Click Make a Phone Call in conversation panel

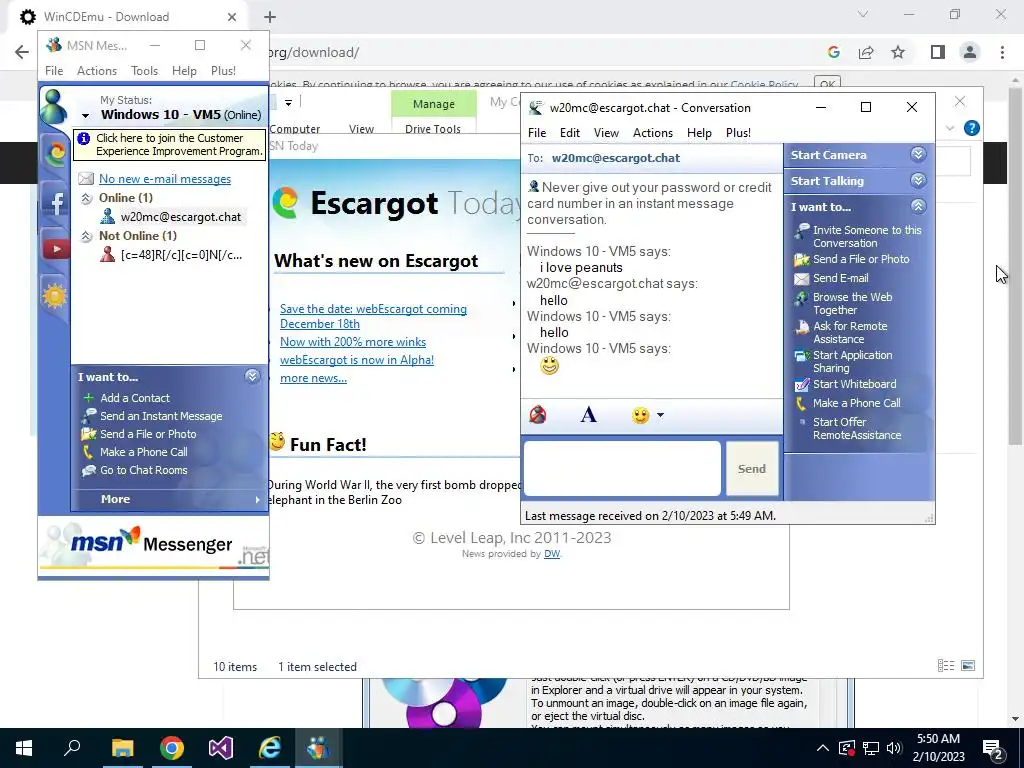point(856,403)
